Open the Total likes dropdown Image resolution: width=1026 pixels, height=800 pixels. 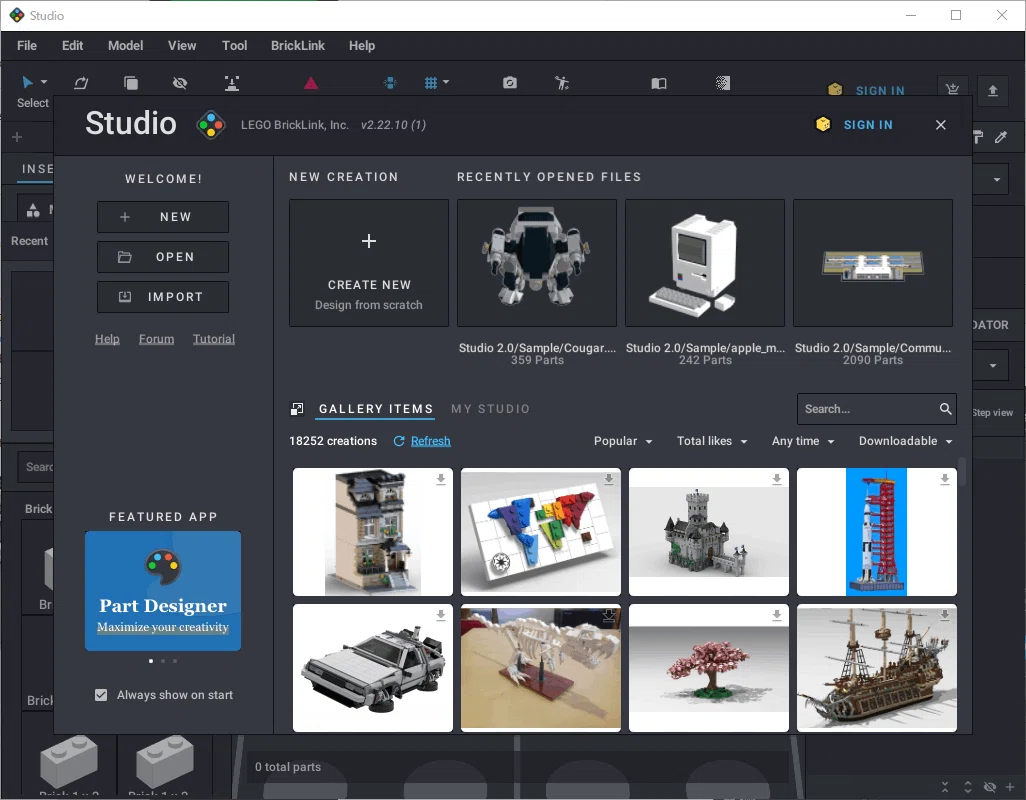coord(712,441)
